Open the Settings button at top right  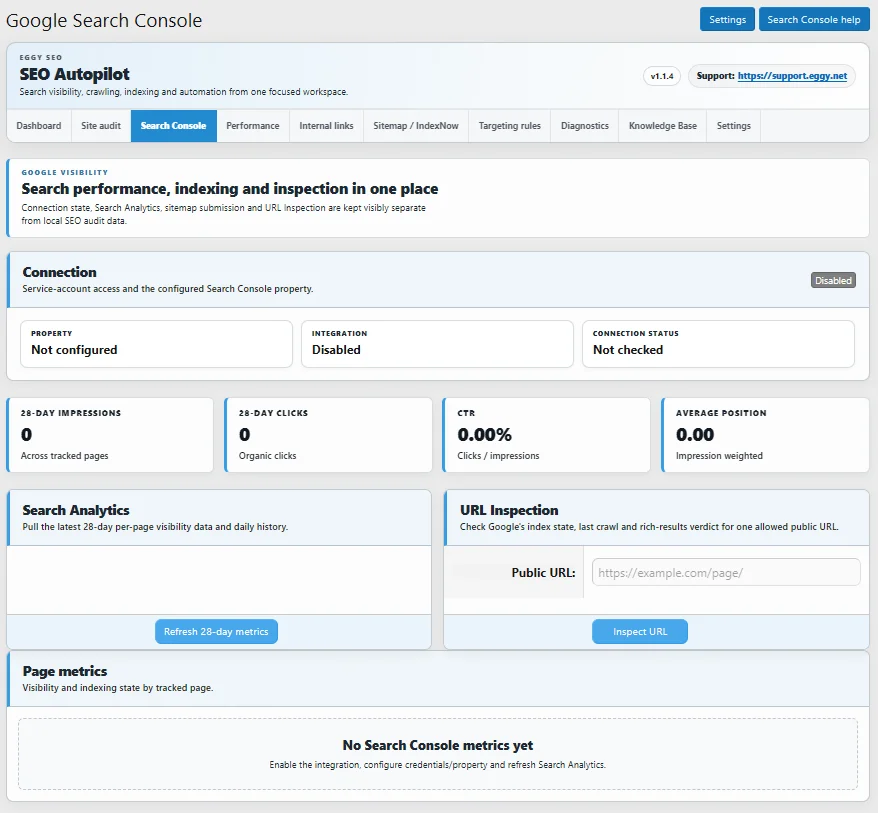coord(727,20)
